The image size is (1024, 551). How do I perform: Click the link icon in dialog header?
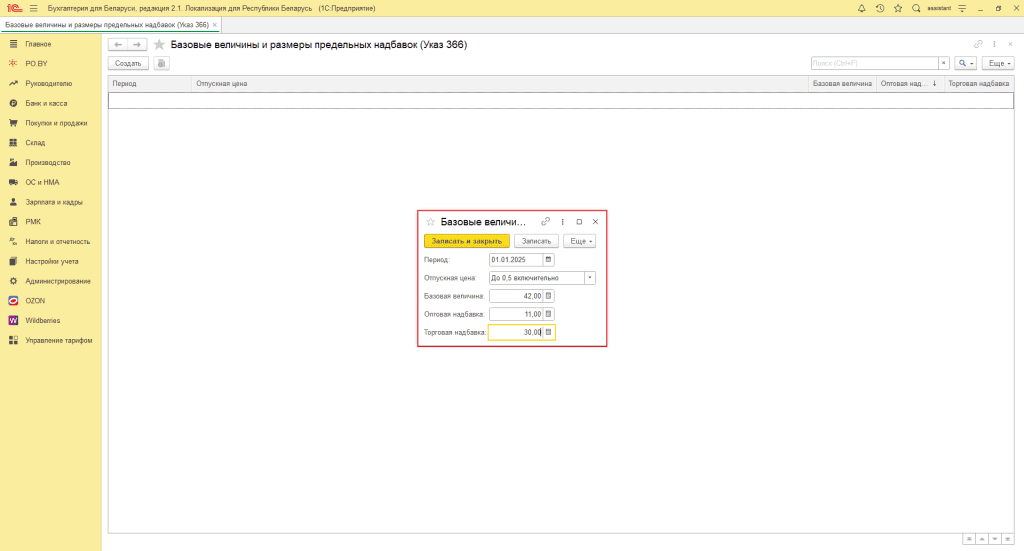point(545,221)
